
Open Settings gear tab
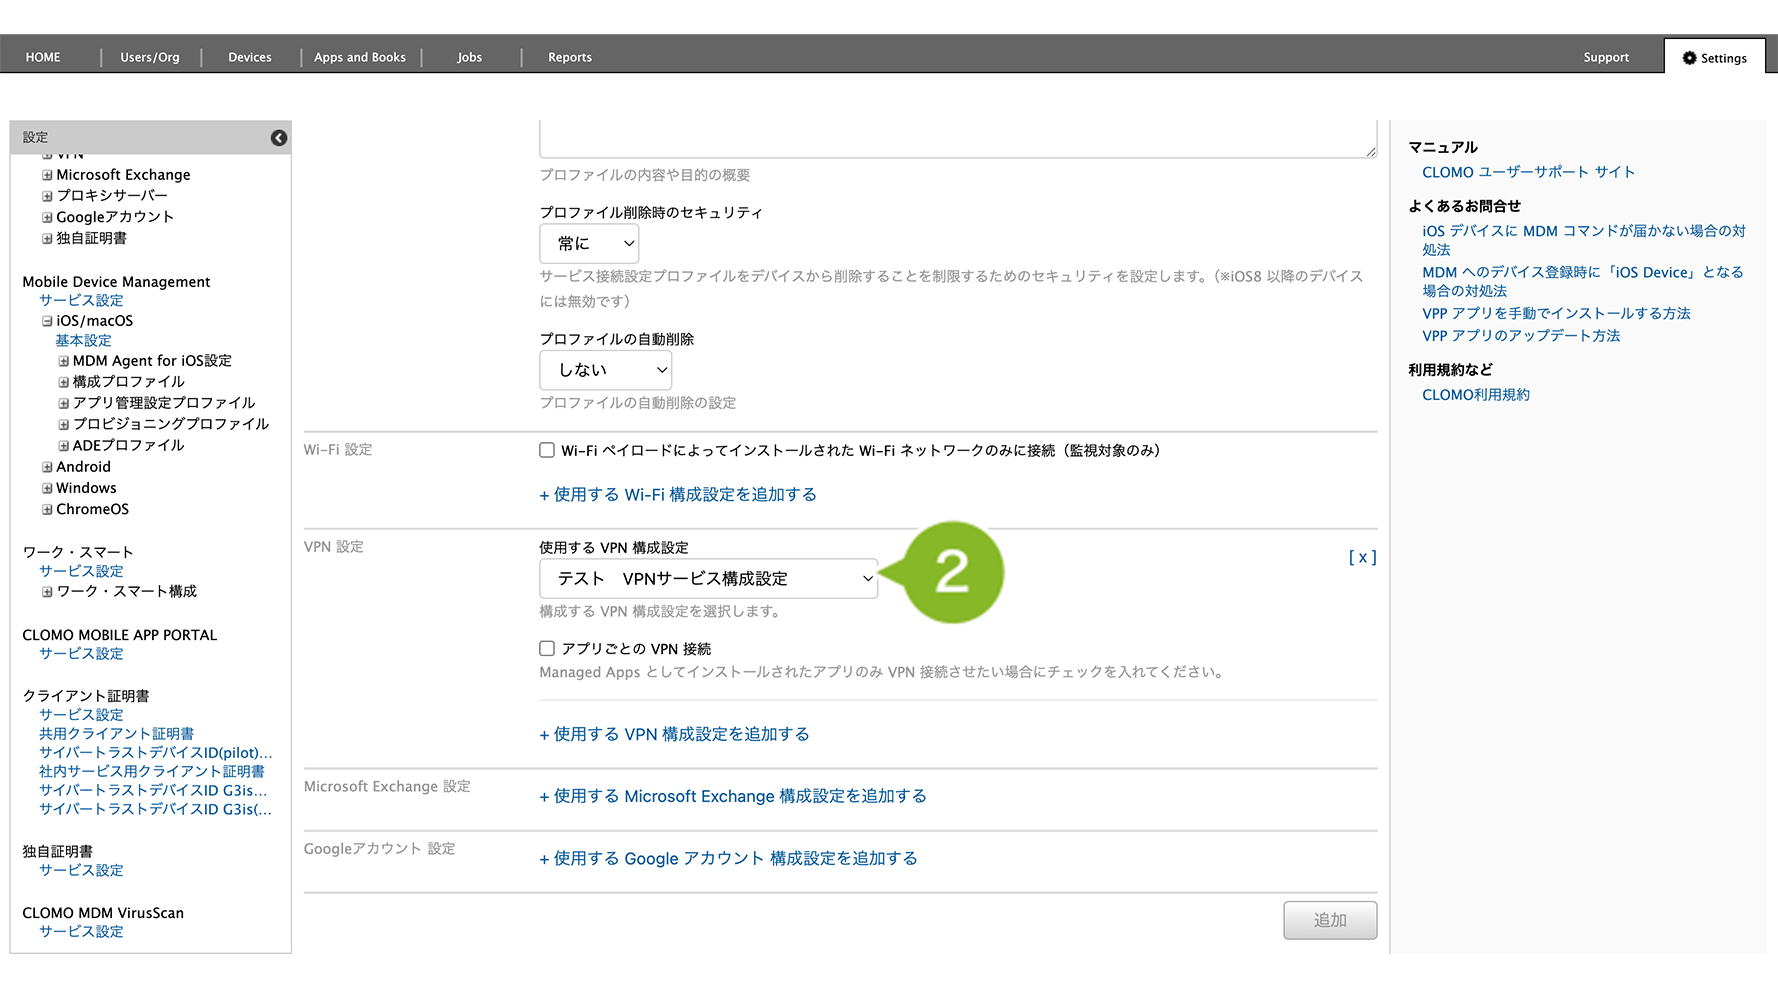click(x=1714, y=58)
